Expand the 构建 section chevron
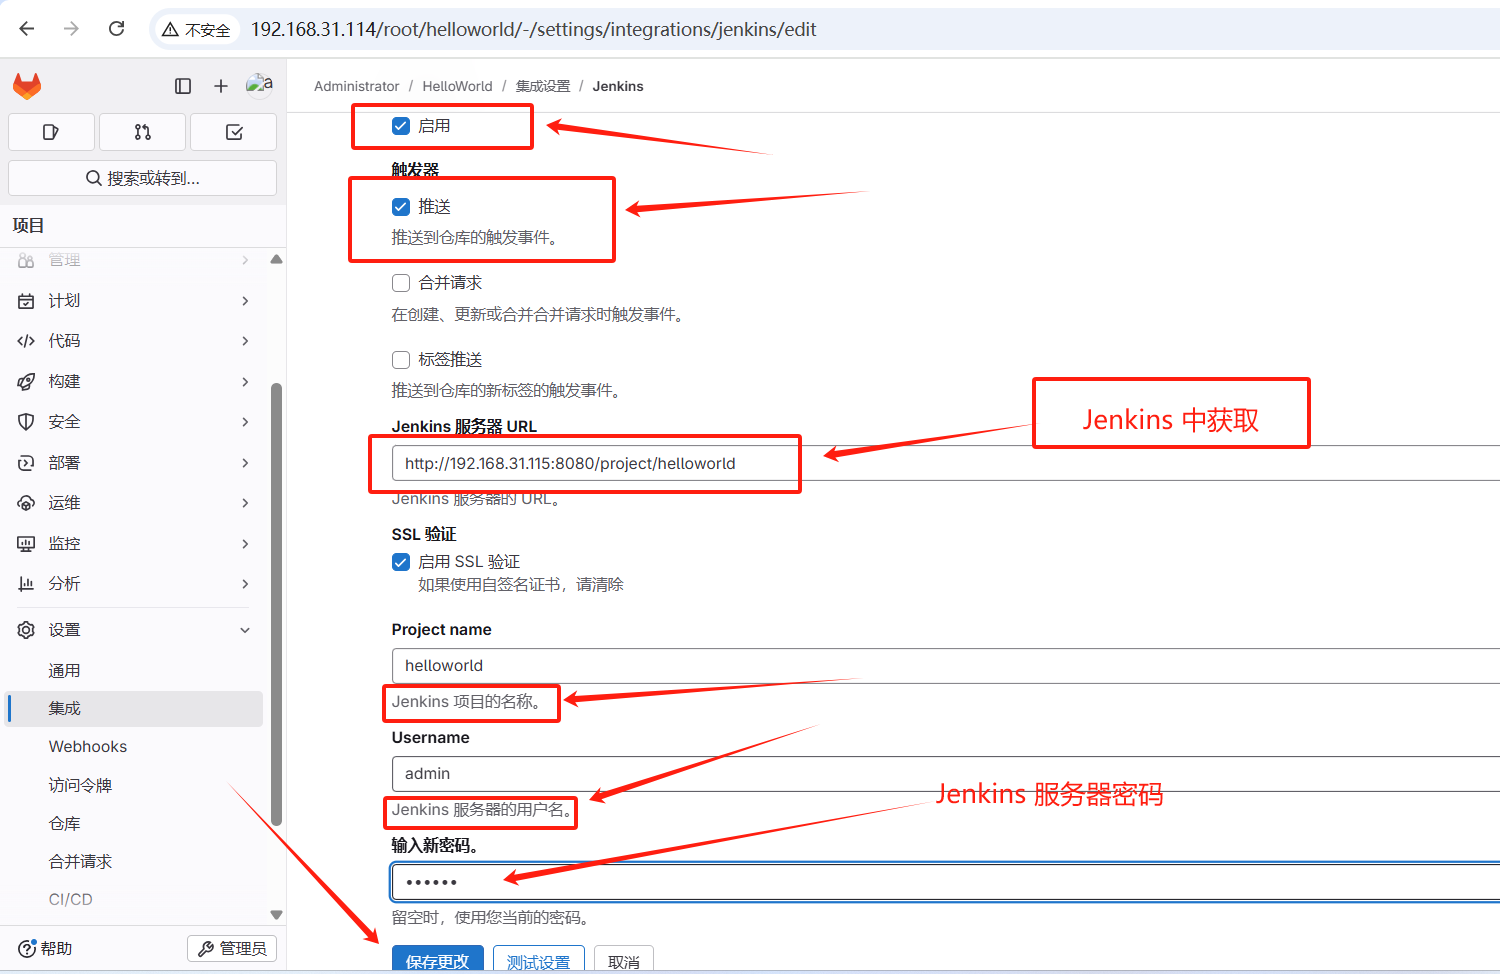Screen dimensions: 1500x974 pos(245,382)
